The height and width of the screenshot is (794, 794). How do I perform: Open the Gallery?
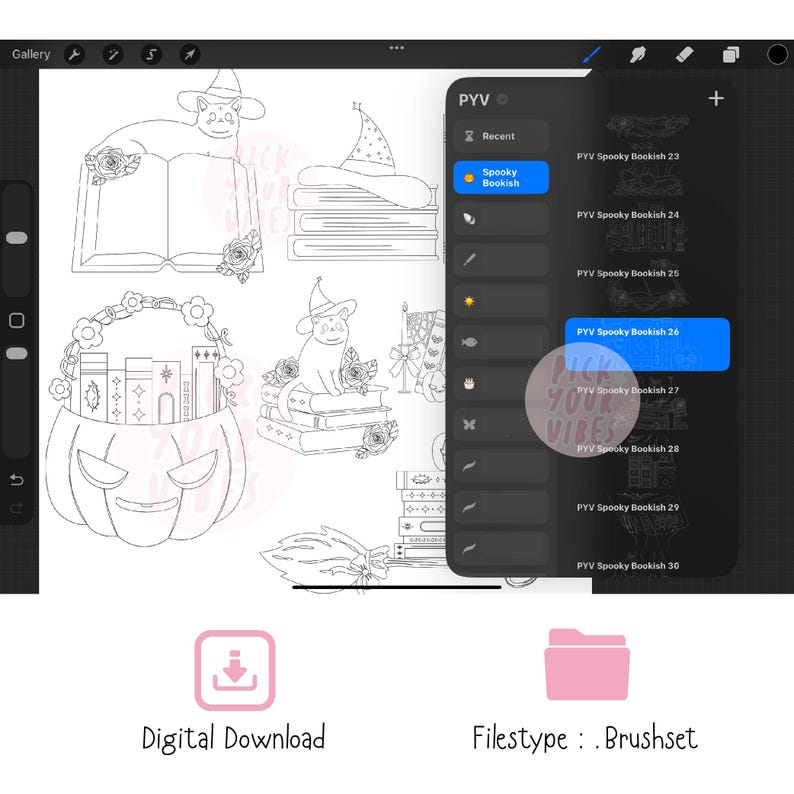pyautogui.click(x=31, y=54)
